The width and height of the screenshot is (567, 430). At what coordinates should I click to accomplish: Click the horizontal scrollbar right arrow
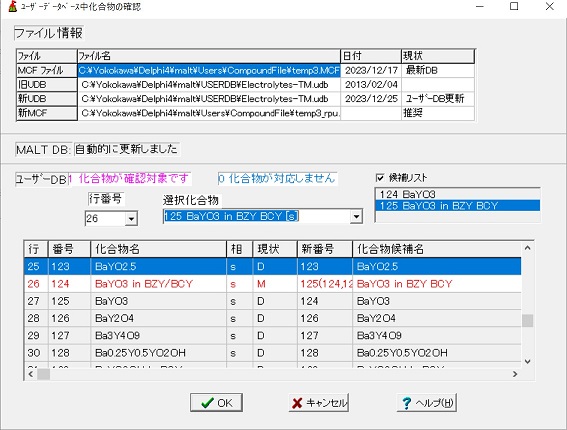[x=515, y=374]
